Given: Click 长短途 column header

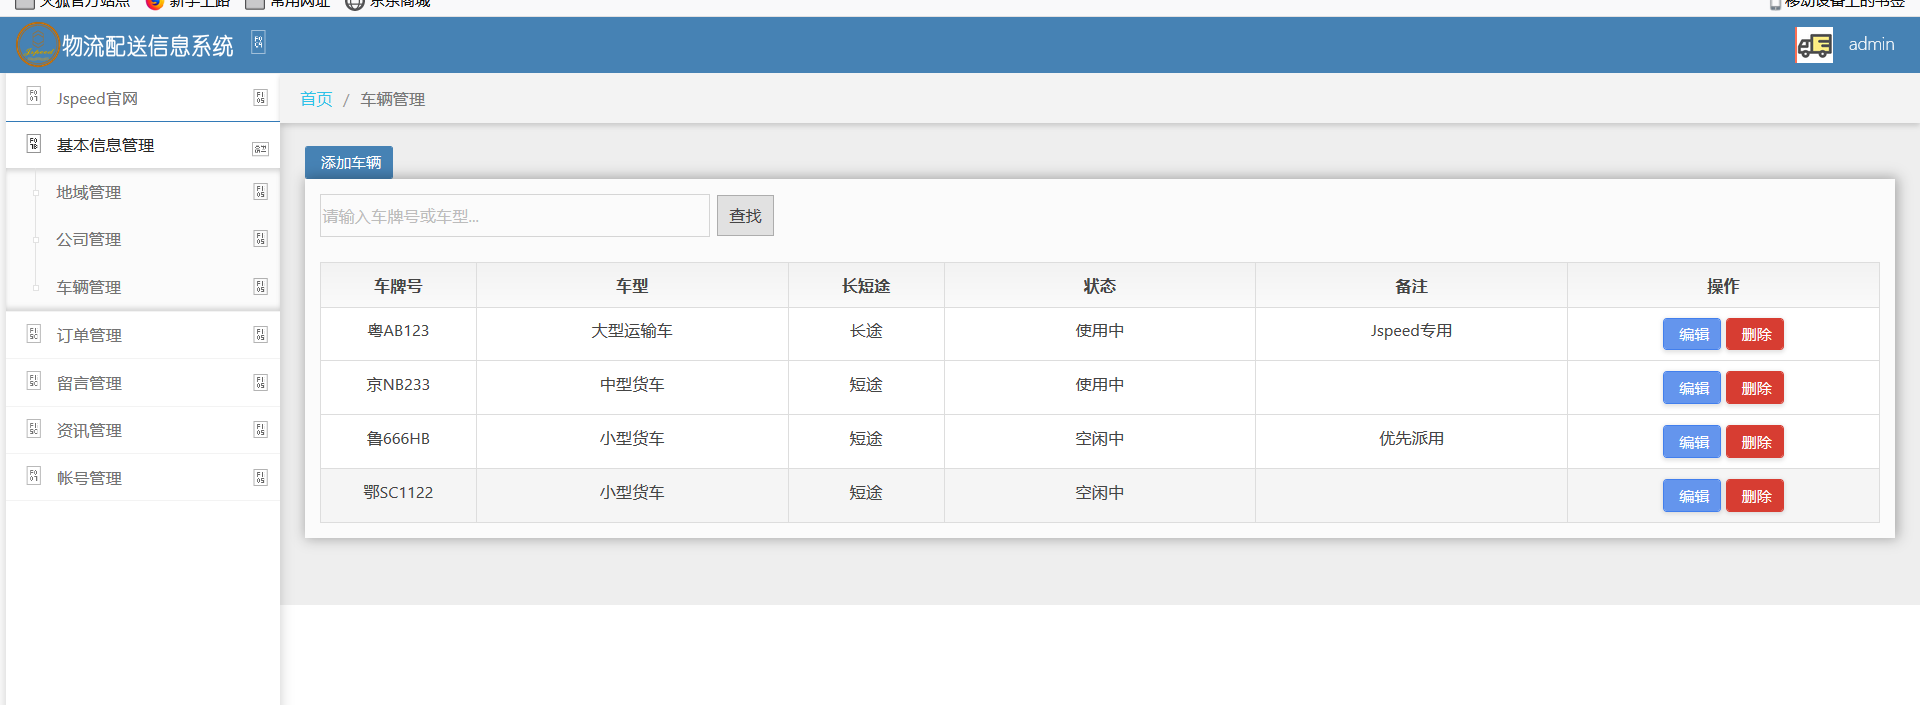Looking at the screenshot, I should (x=866, y=286).
